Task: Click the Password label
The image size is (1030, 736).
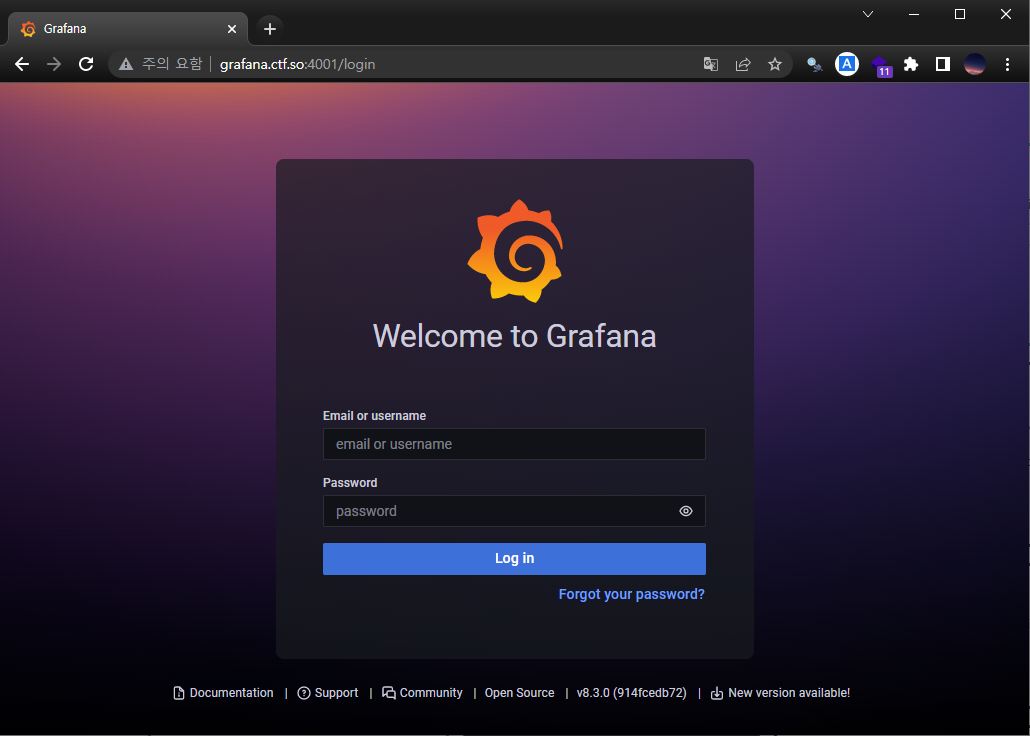Action: pos(350,483)
